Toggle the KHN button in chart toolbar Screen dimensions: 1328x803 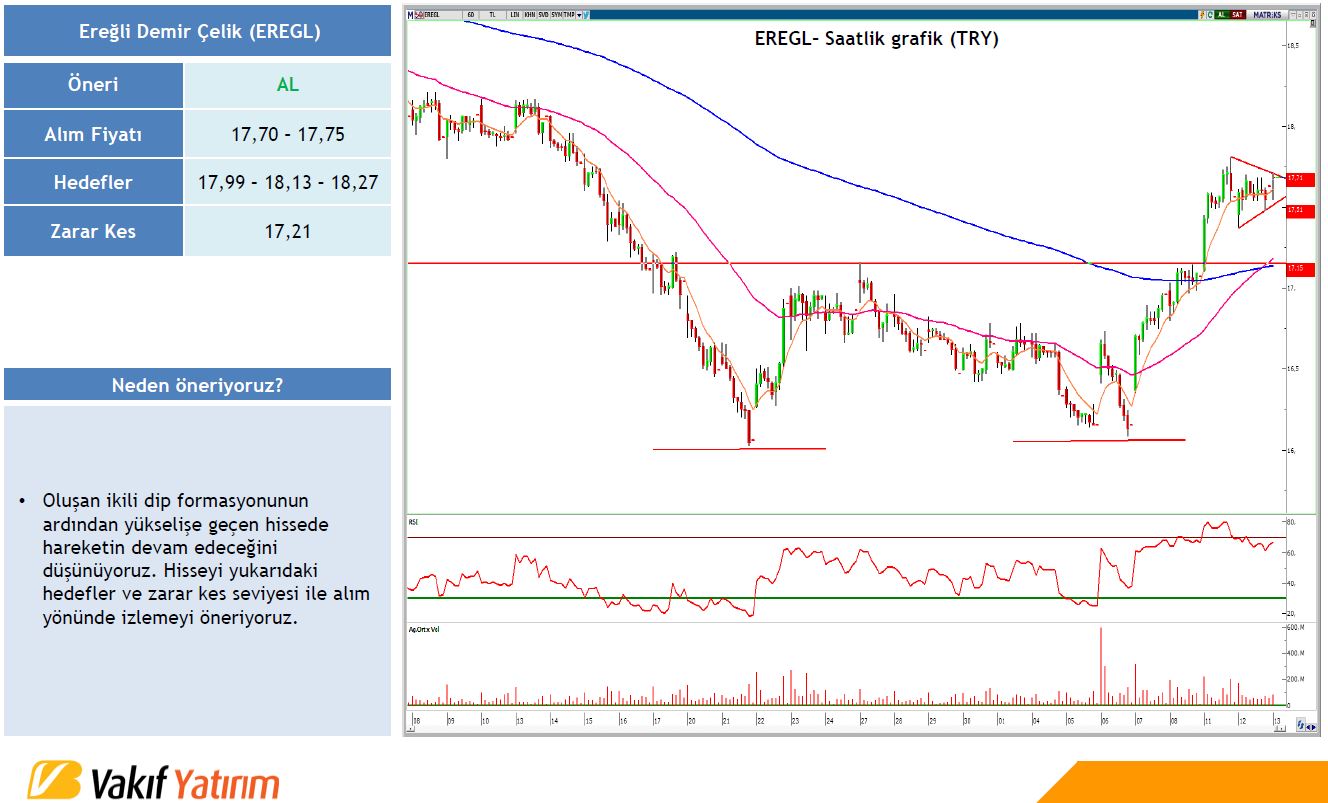pyautogui.click(x=529, y=15)
